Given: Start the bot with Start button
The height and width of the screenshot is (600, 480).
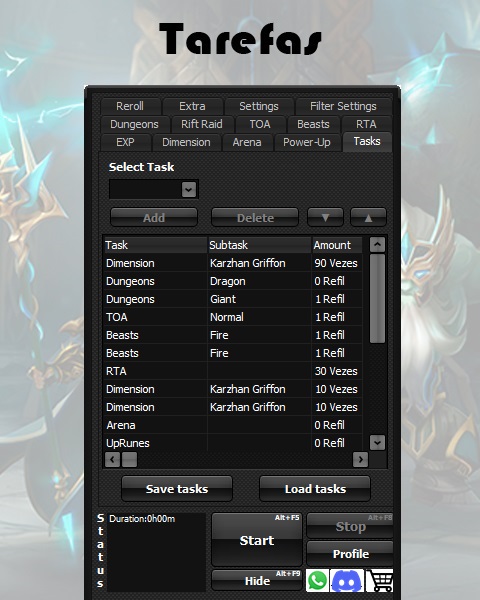Looking at the screenshot, I should click(x=257, y=540).
